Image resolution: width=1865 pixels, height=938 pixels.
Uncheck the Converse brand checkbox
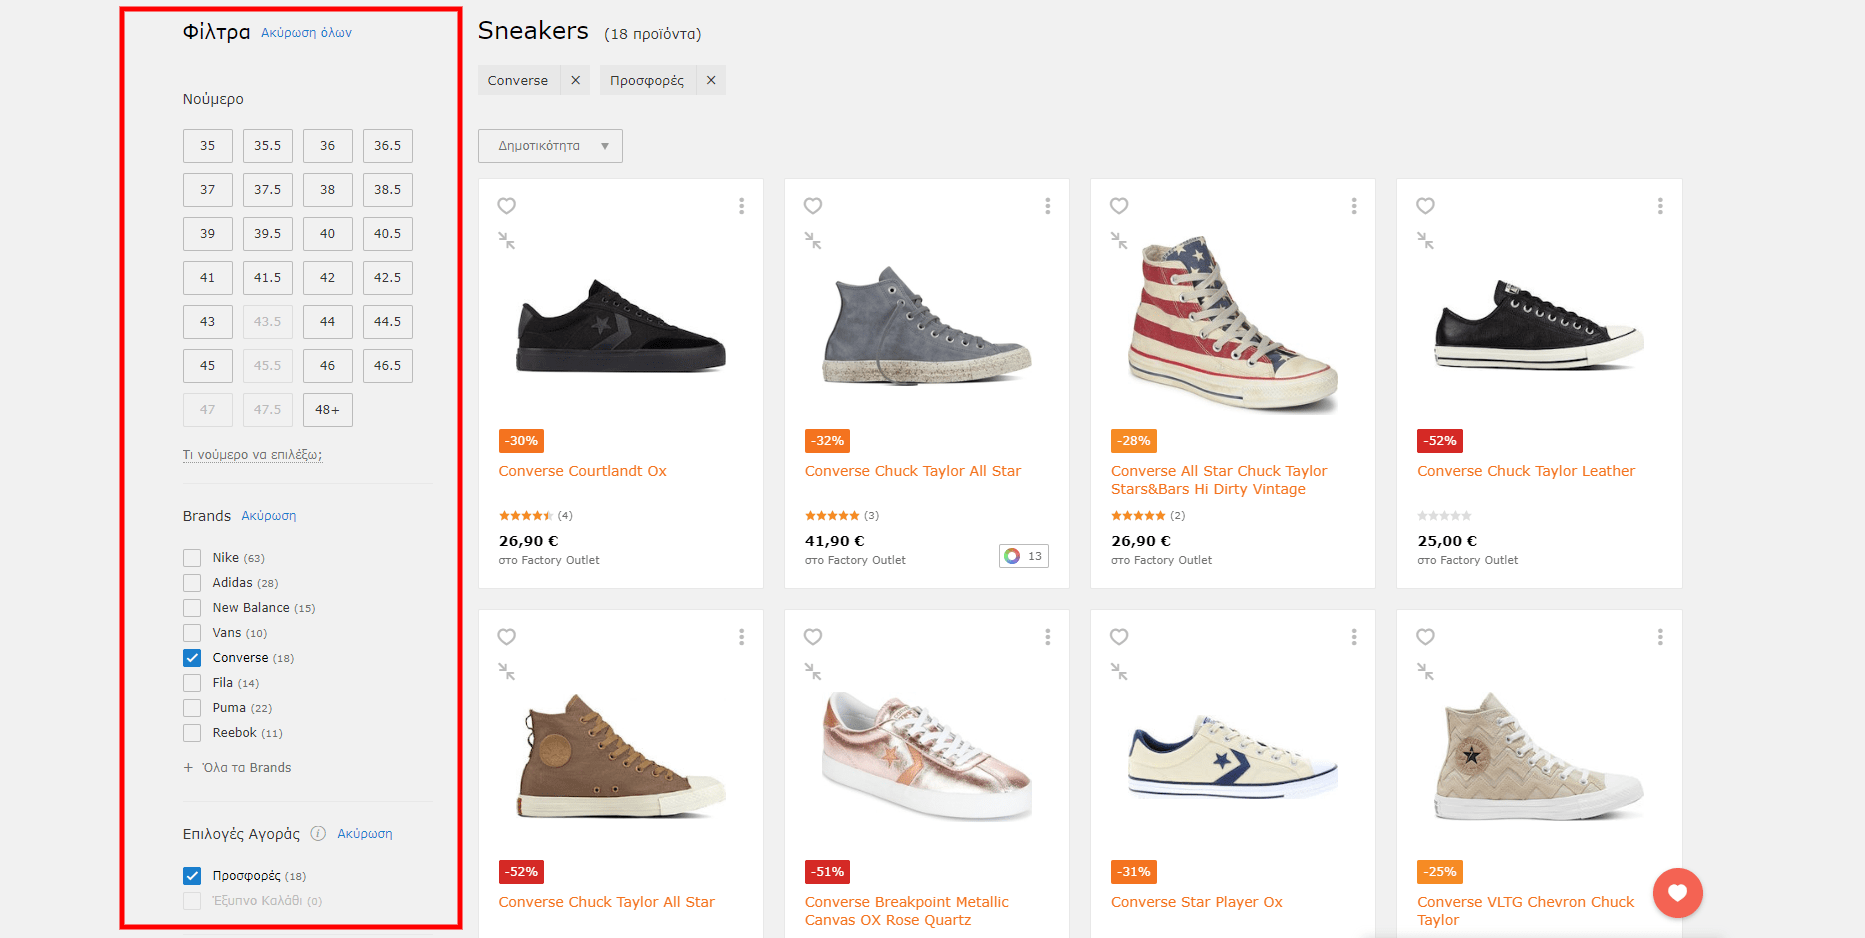tap(192, 658)
